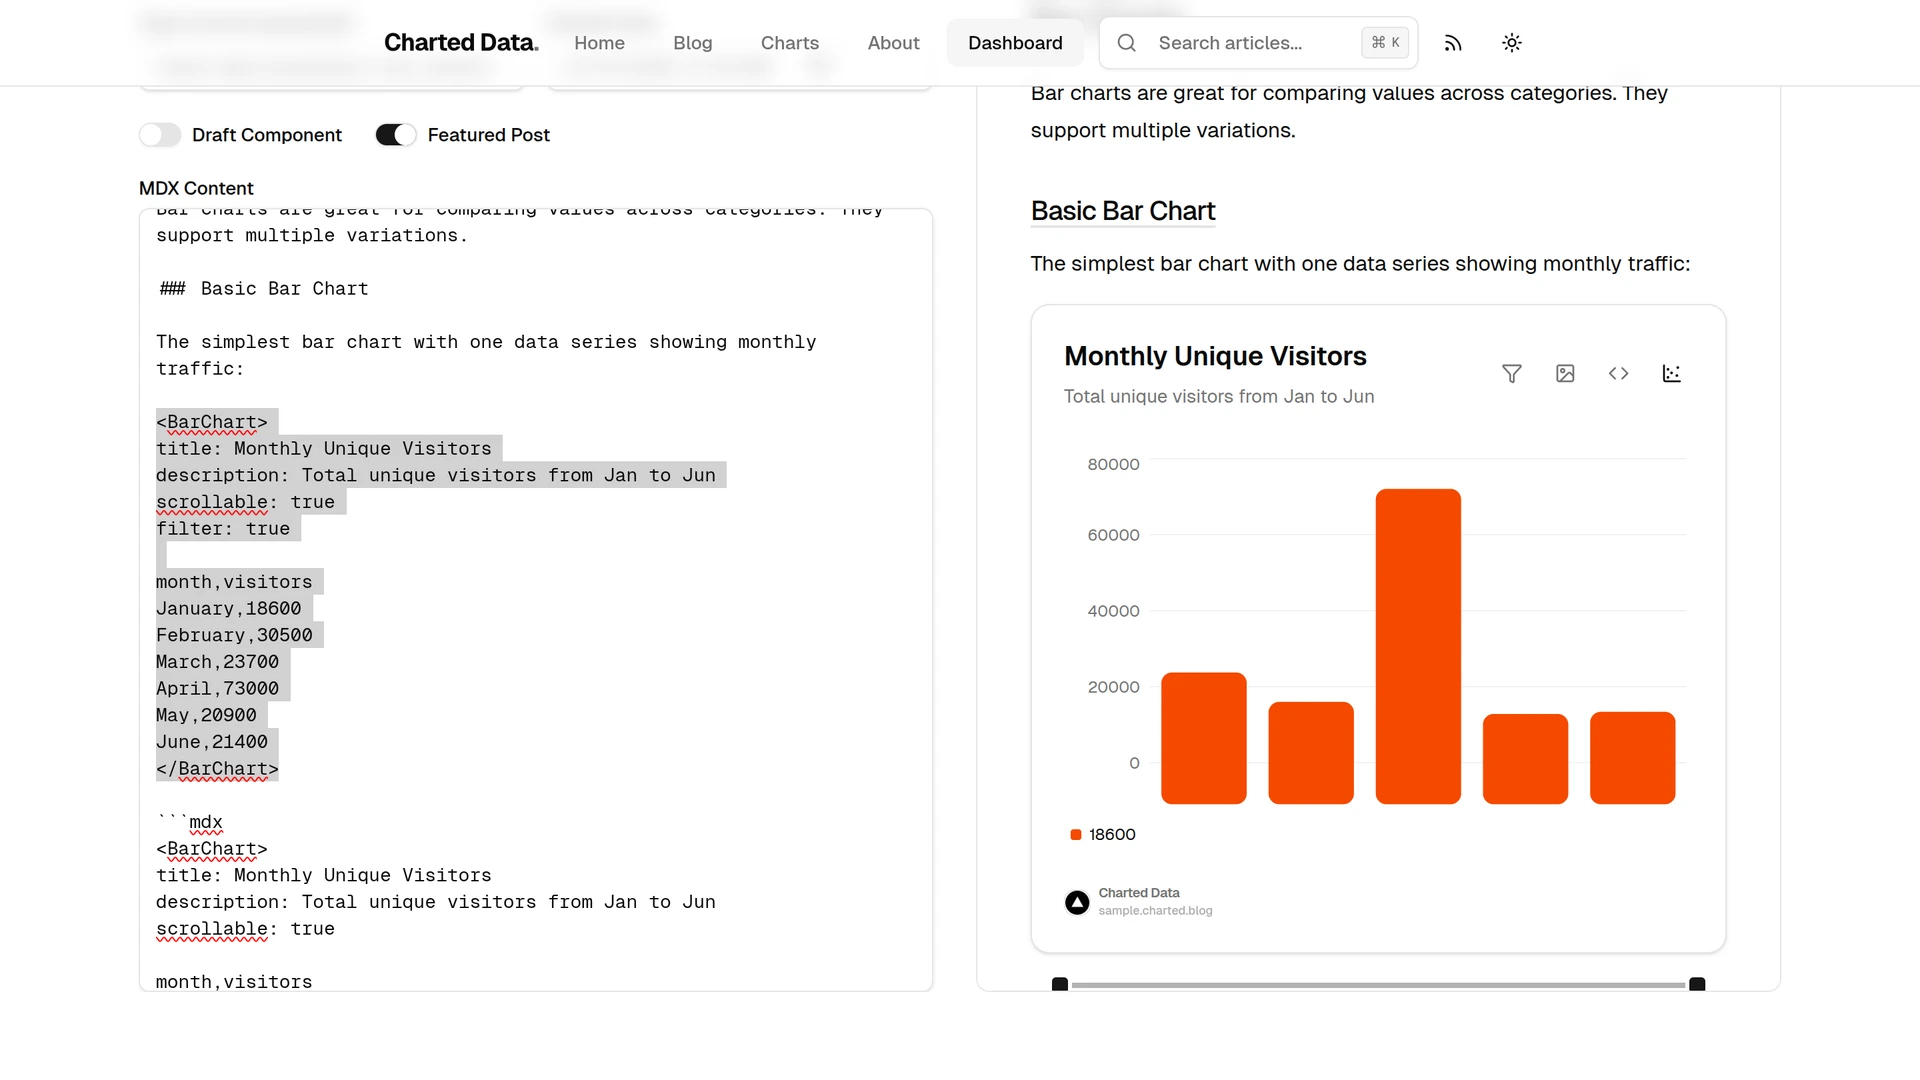1920x1080 pixels.
Task: Click the Charted Data site logo
Action: 461,43
